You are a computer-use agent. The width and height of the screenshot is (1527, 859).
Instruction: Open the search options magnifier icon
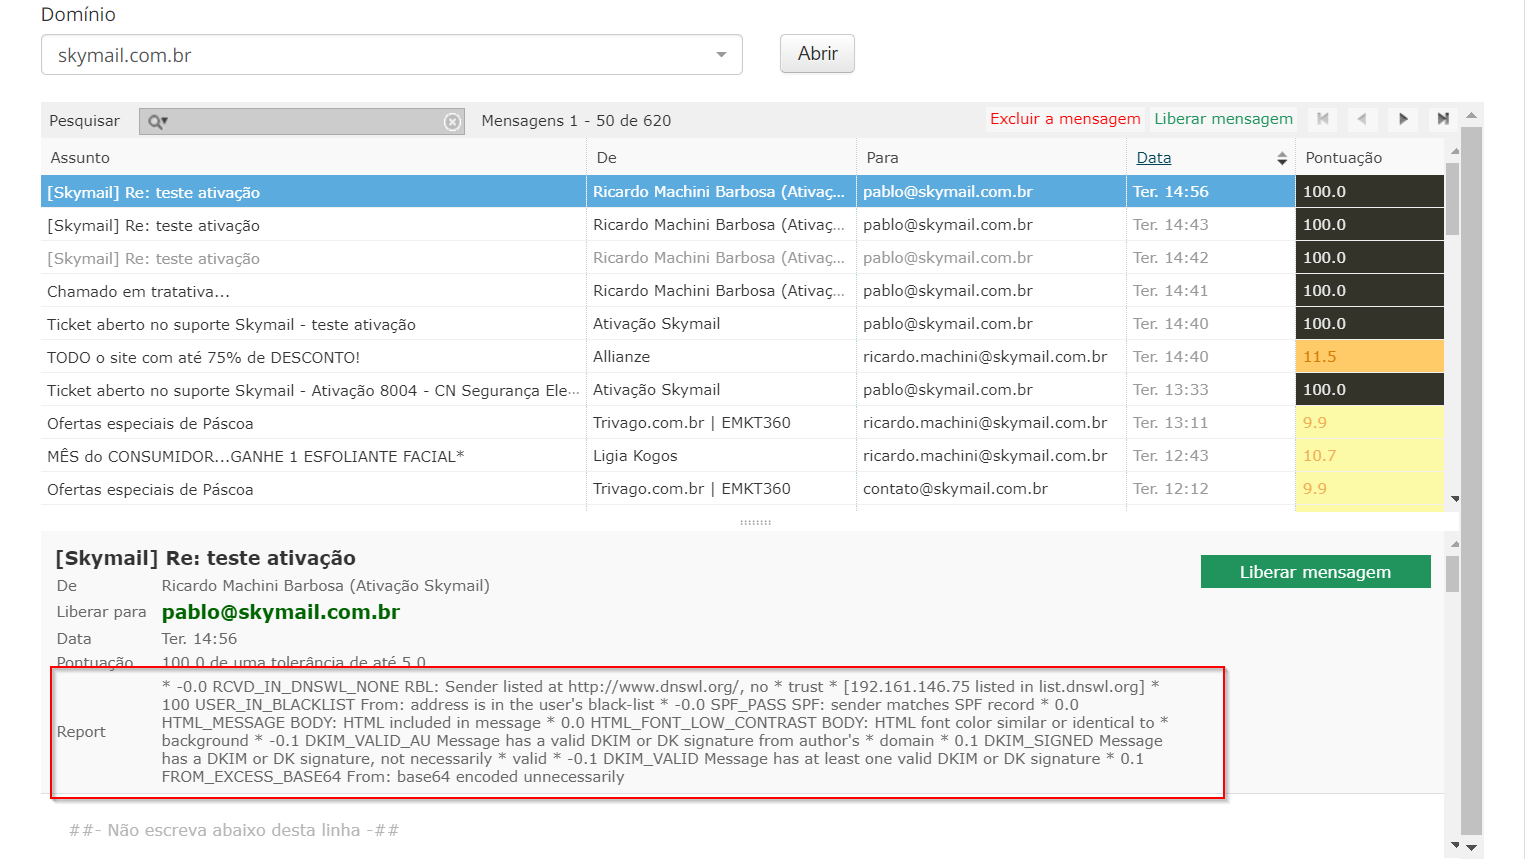tap(157, 122)
